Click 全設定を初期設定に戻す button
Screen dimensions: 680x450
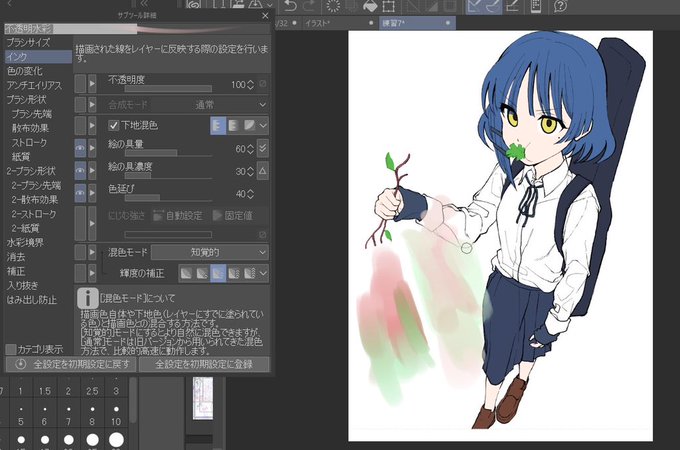point(72,364)
